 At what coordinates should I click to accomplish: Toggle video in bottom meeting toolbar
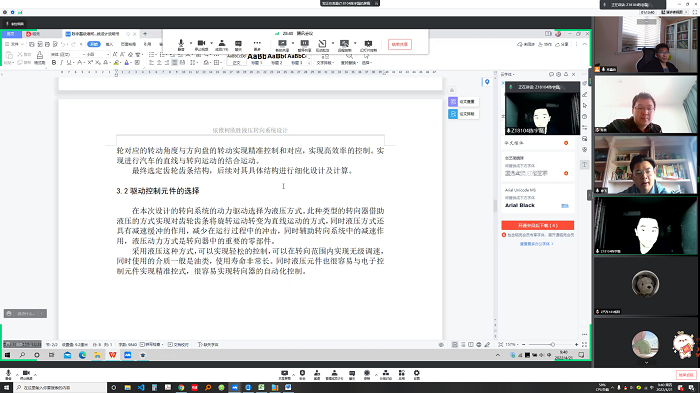point(26,373)
